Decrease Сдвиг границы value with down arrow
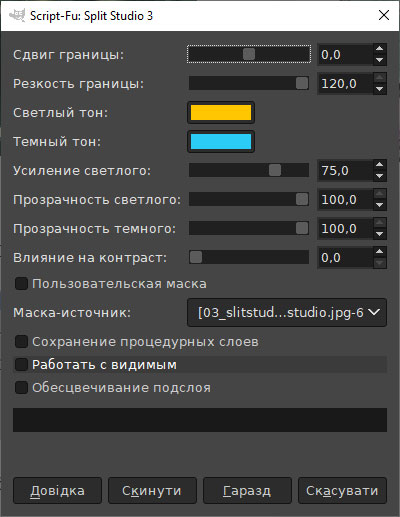Viewport: 400px width, 517px height. click(379, 60)
